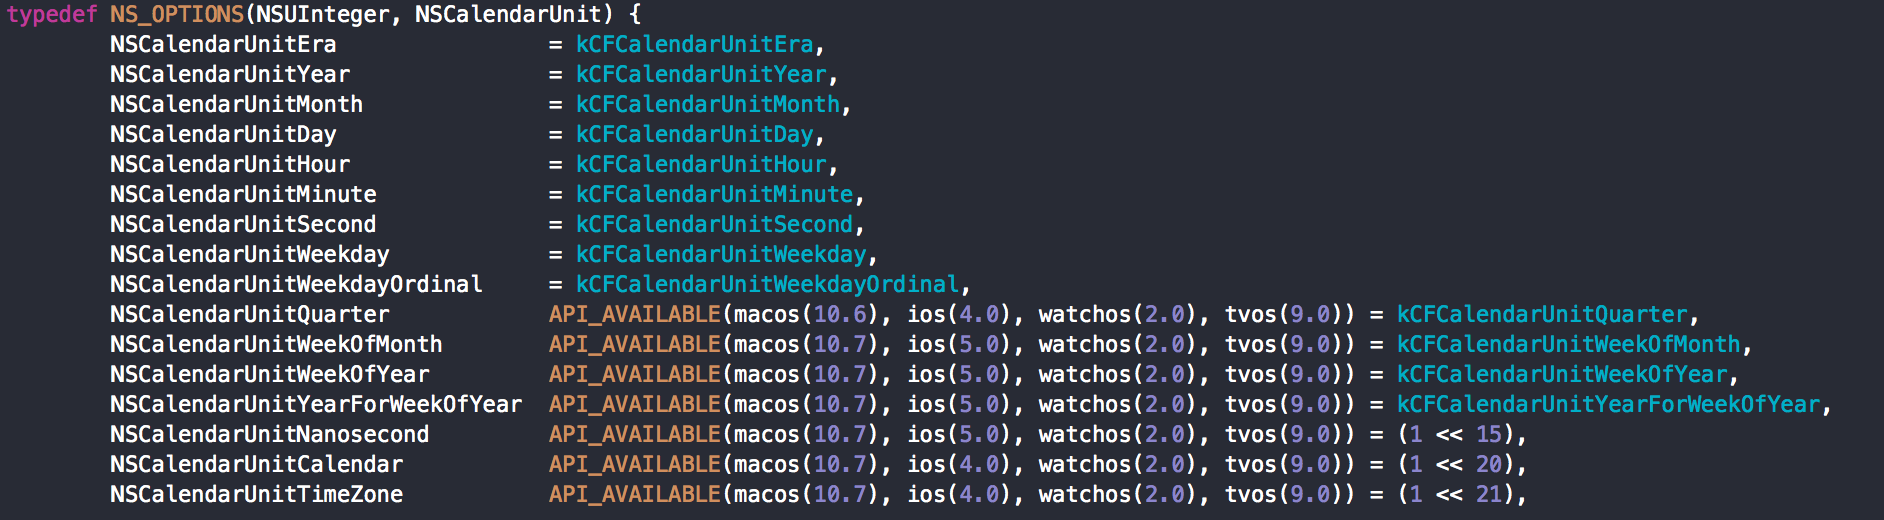Click the kCFCalendarUnitMinute constant
1884x520 pixels.
pos(714,194)
